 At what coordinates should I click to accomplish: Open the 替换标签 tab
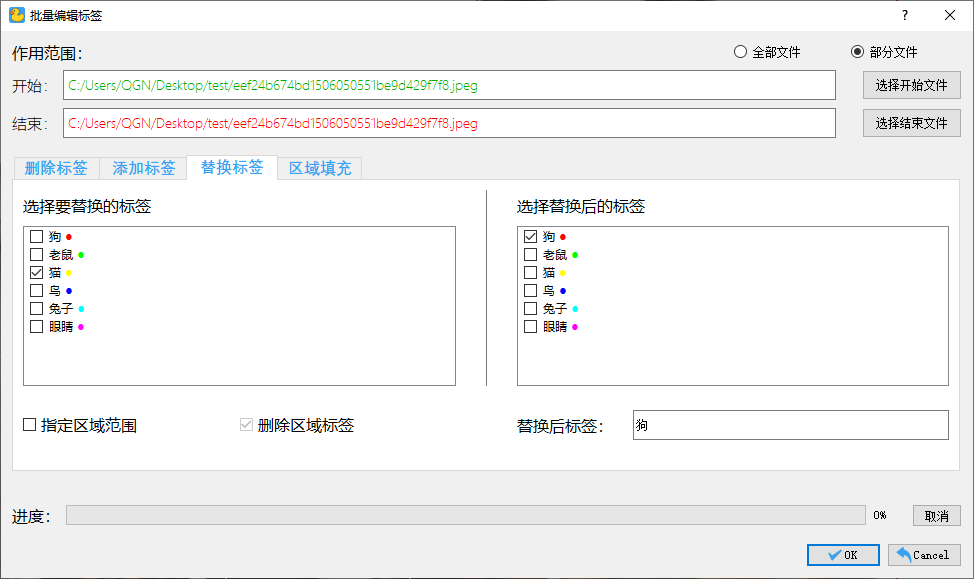[232, 166]
